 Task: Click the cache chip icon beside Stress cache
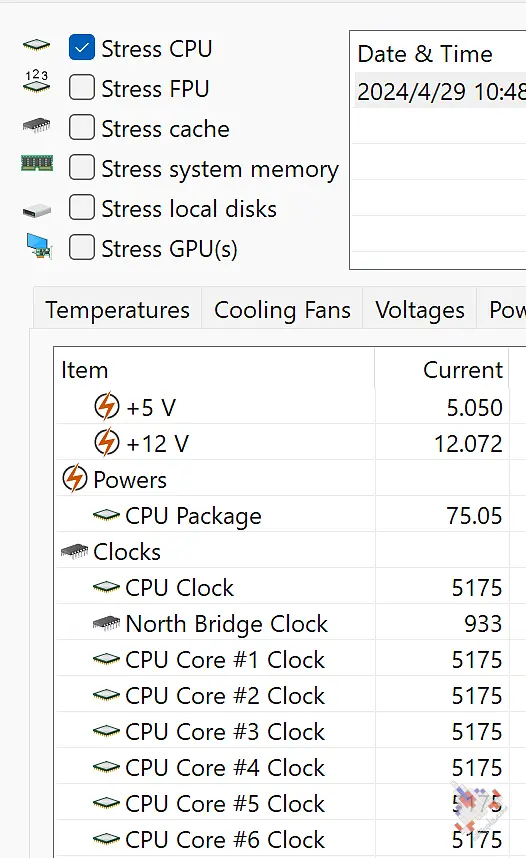click(x=36, y=126)
